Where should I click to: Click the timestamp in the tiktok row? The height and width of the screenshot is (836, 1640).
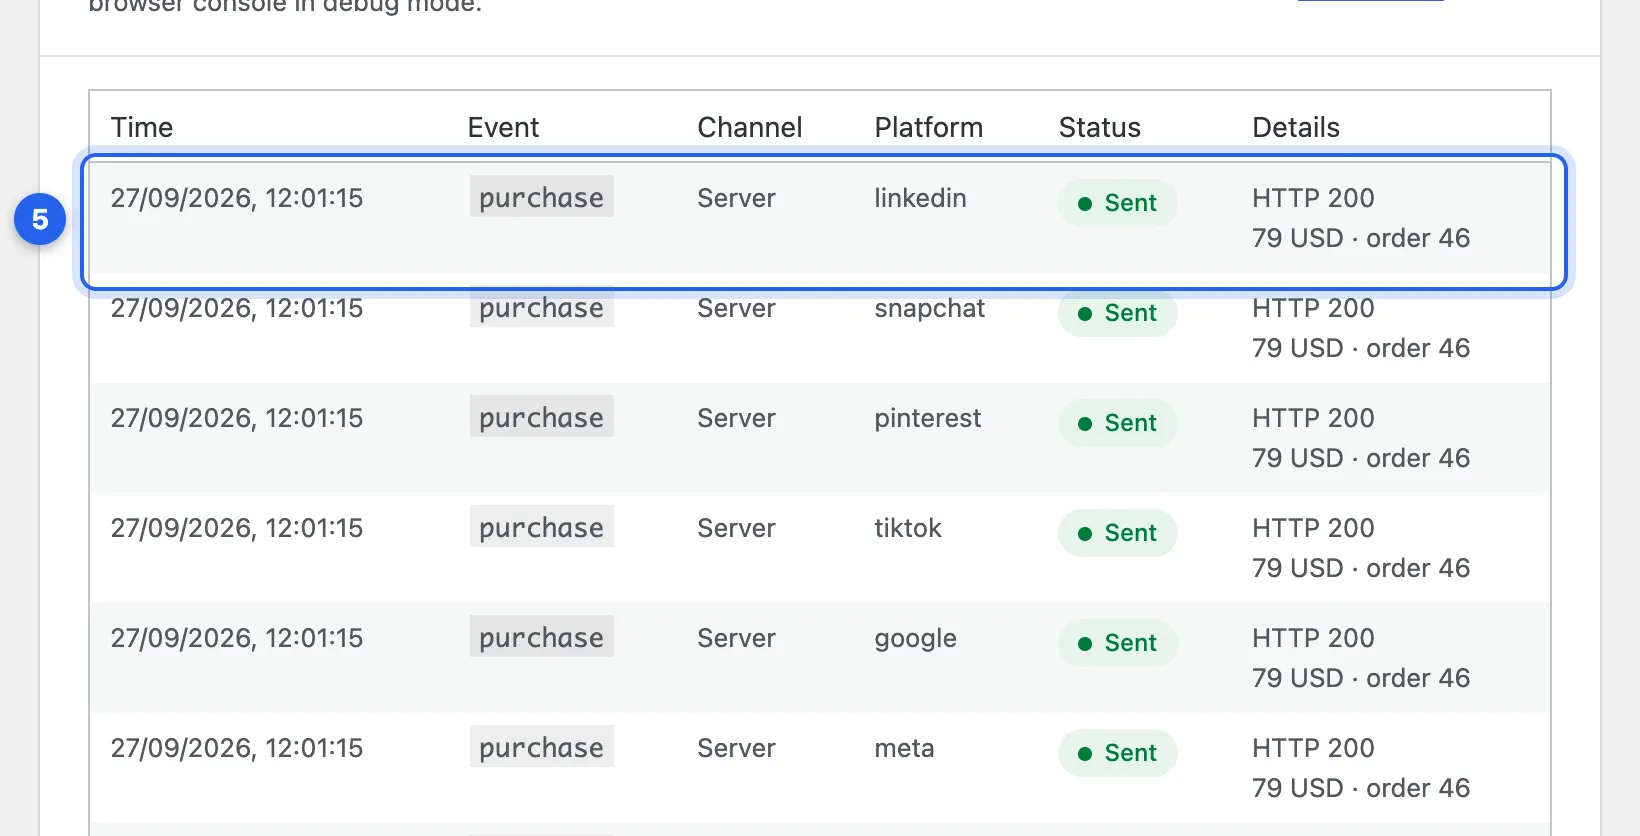pyautogui.click(x=237, y=528)
